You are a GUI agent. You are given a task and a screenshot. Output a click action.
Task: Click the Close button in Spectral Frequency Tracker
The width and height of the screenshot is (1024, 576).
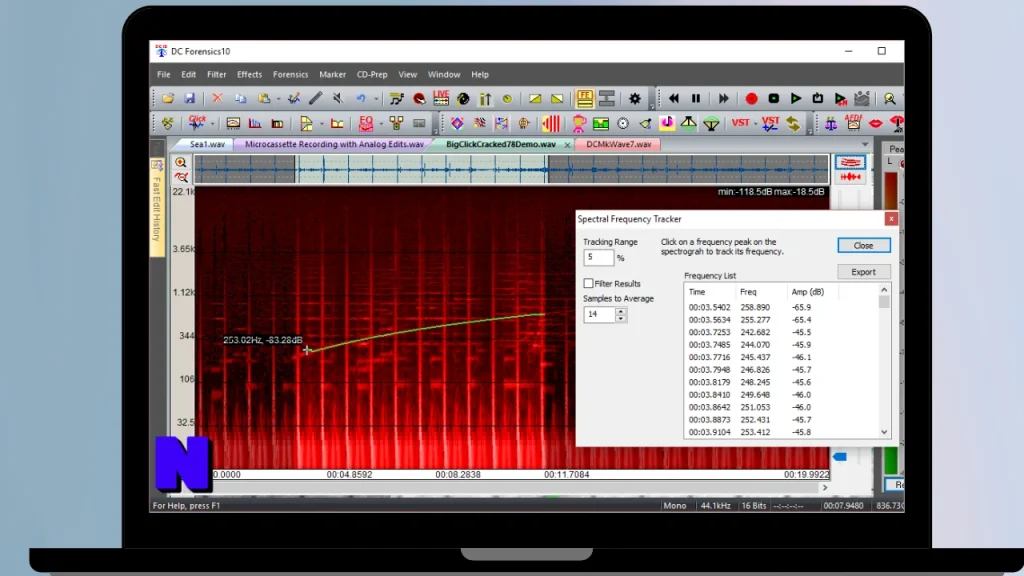pos(863,246)
